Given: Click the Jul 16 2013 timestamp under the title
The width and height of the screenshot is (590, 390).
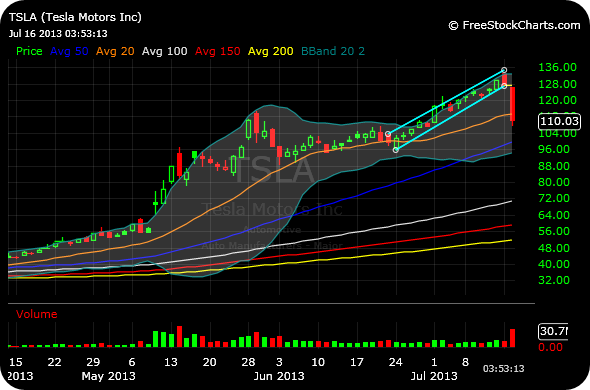Looking at the screenshot, I should pyautogui.click(x=58, y=34).
